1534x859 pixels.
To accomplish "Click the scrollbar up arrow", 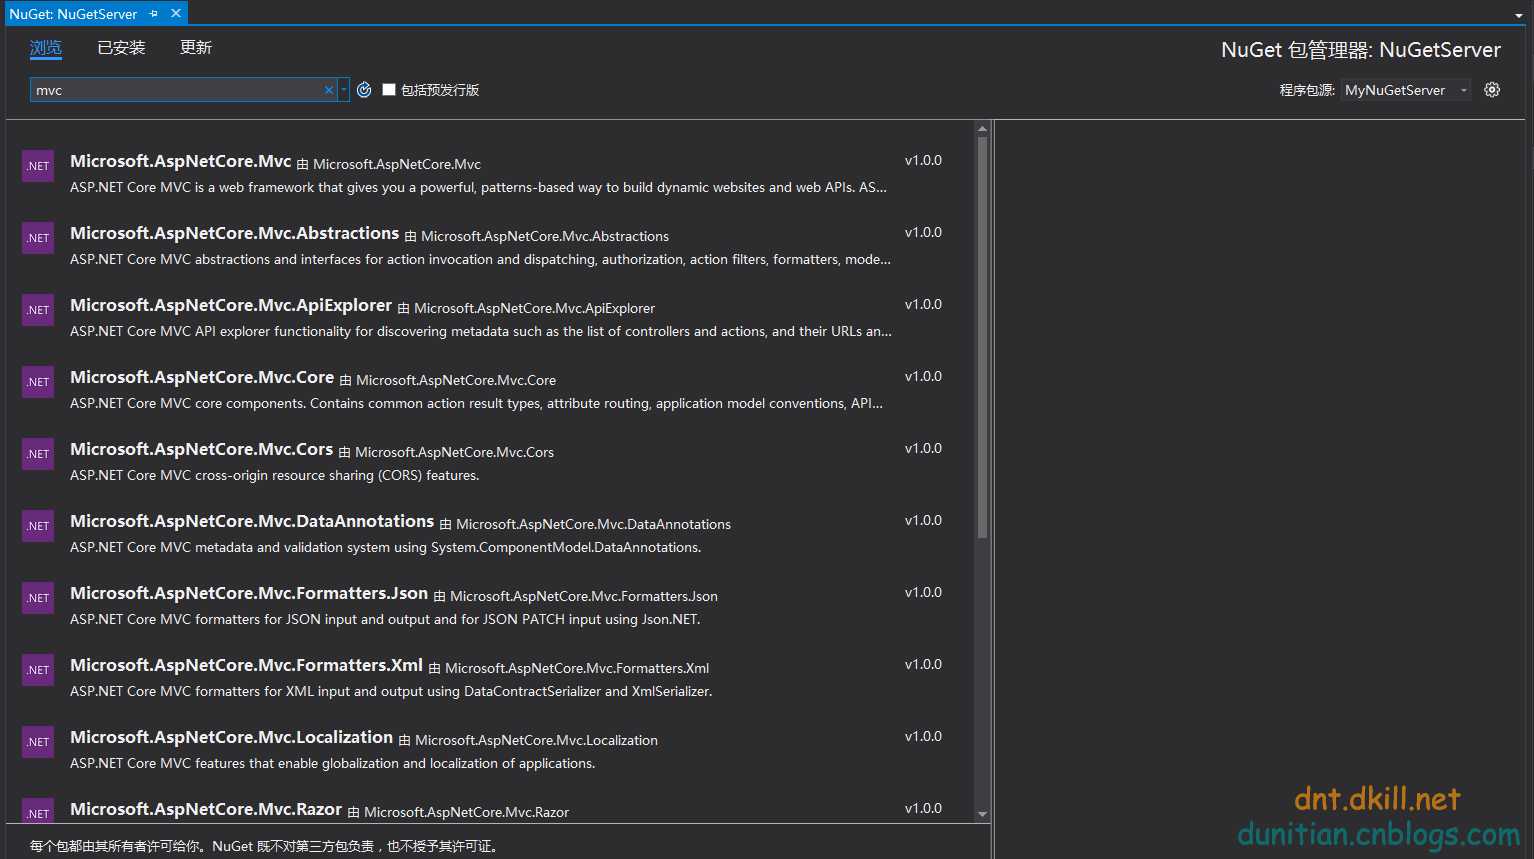I will point(982,129).
